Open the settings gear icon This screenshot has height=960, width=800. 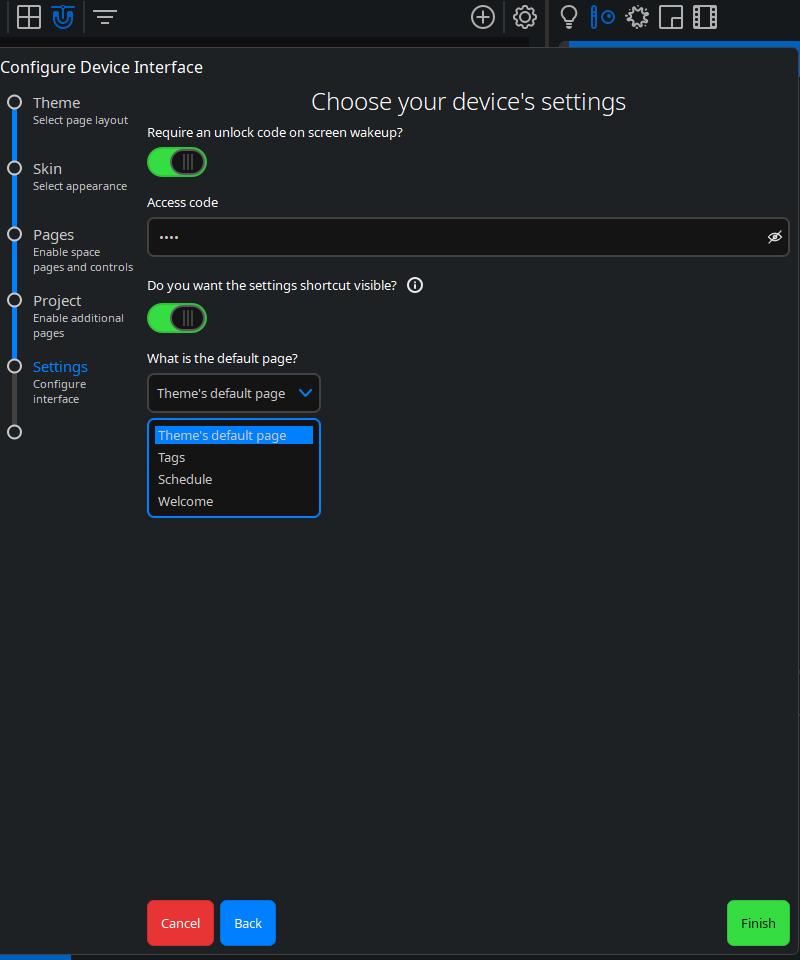coord(524,17)
